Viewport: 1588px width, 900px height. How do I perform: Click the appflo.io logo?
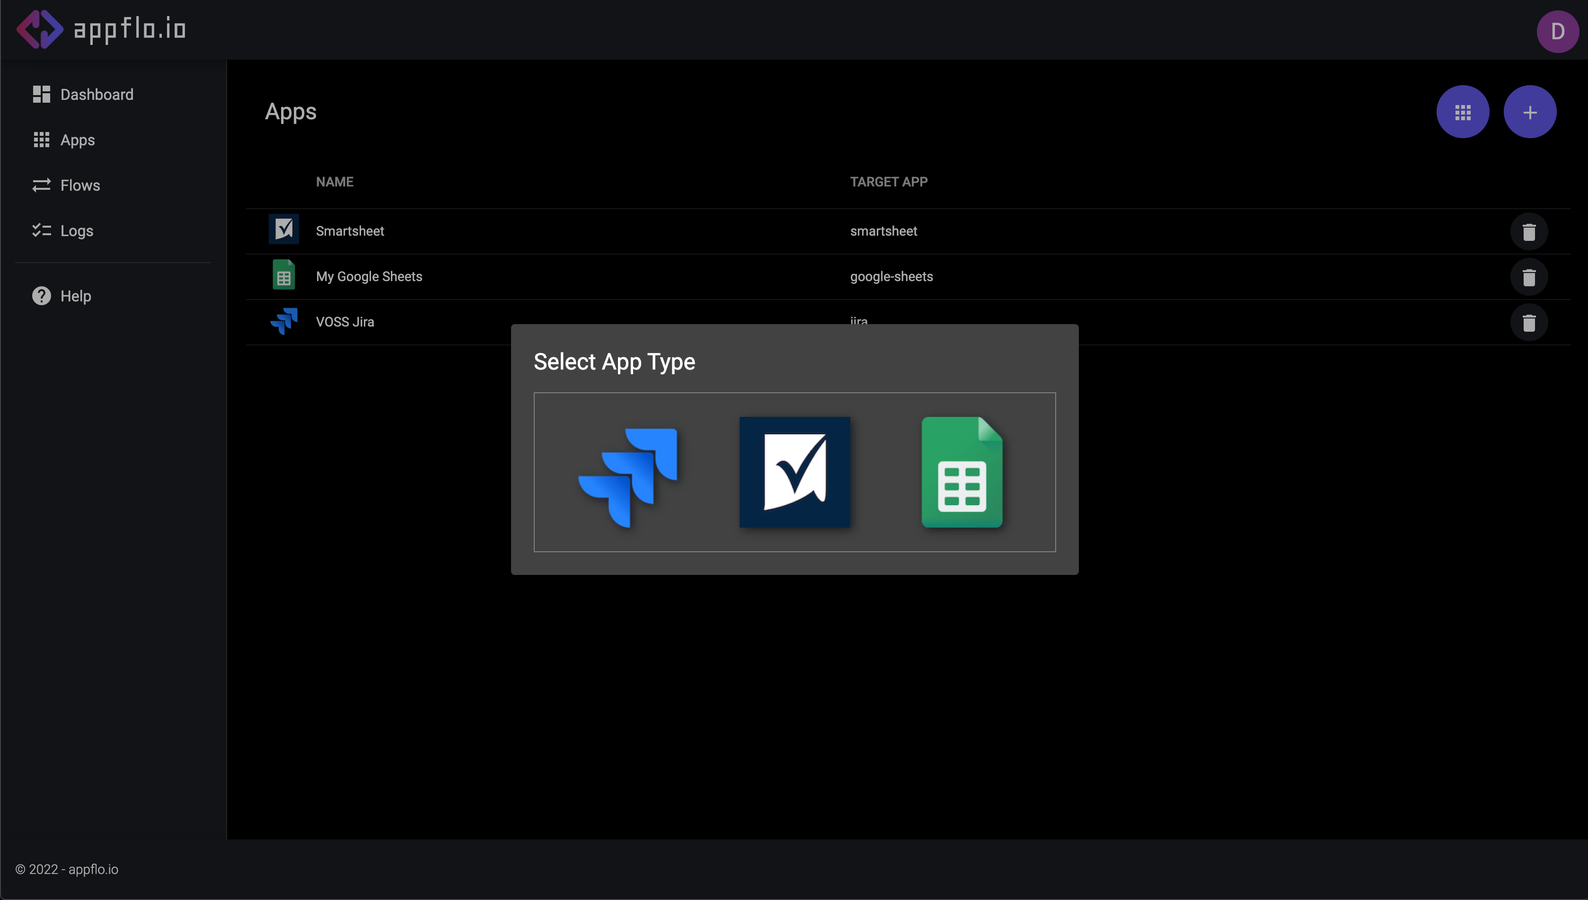(x=101, y=29)
